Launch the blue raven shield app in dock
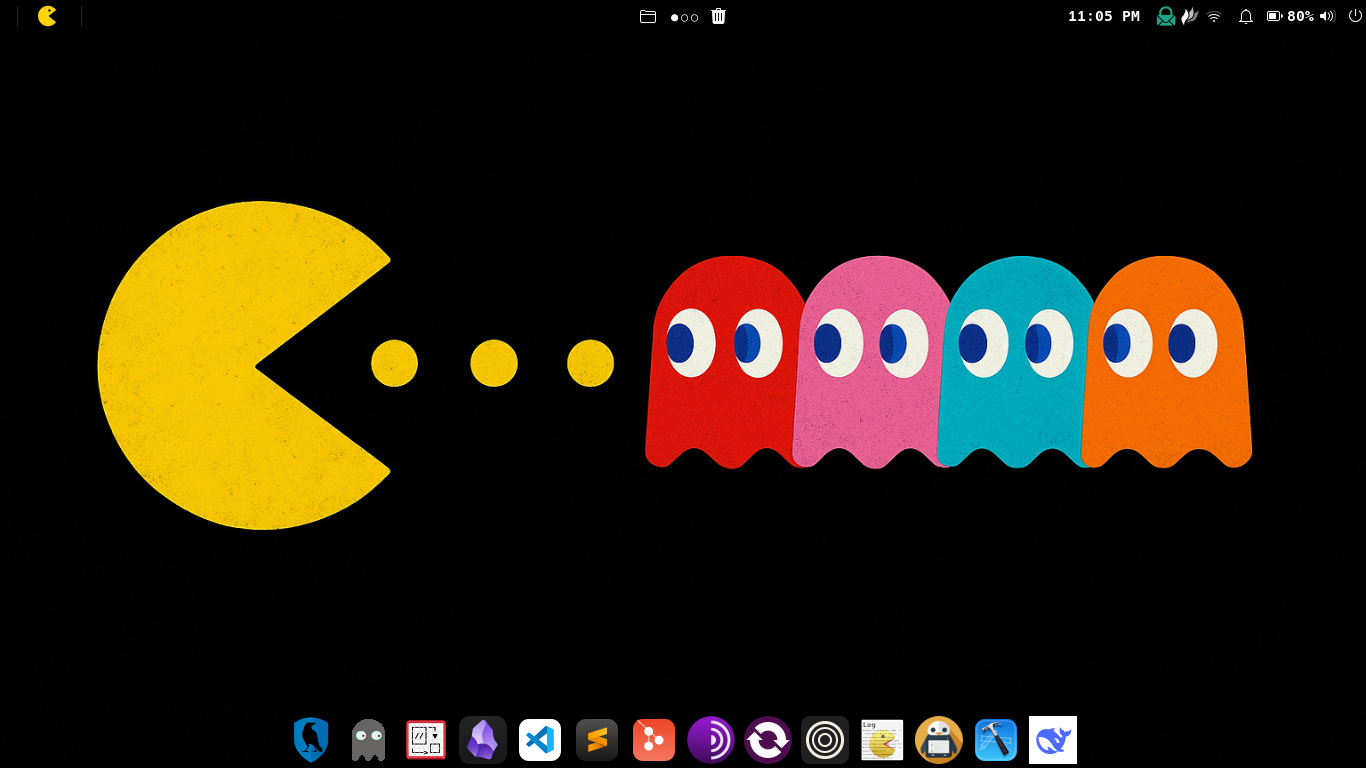 (x=311, y=740)
